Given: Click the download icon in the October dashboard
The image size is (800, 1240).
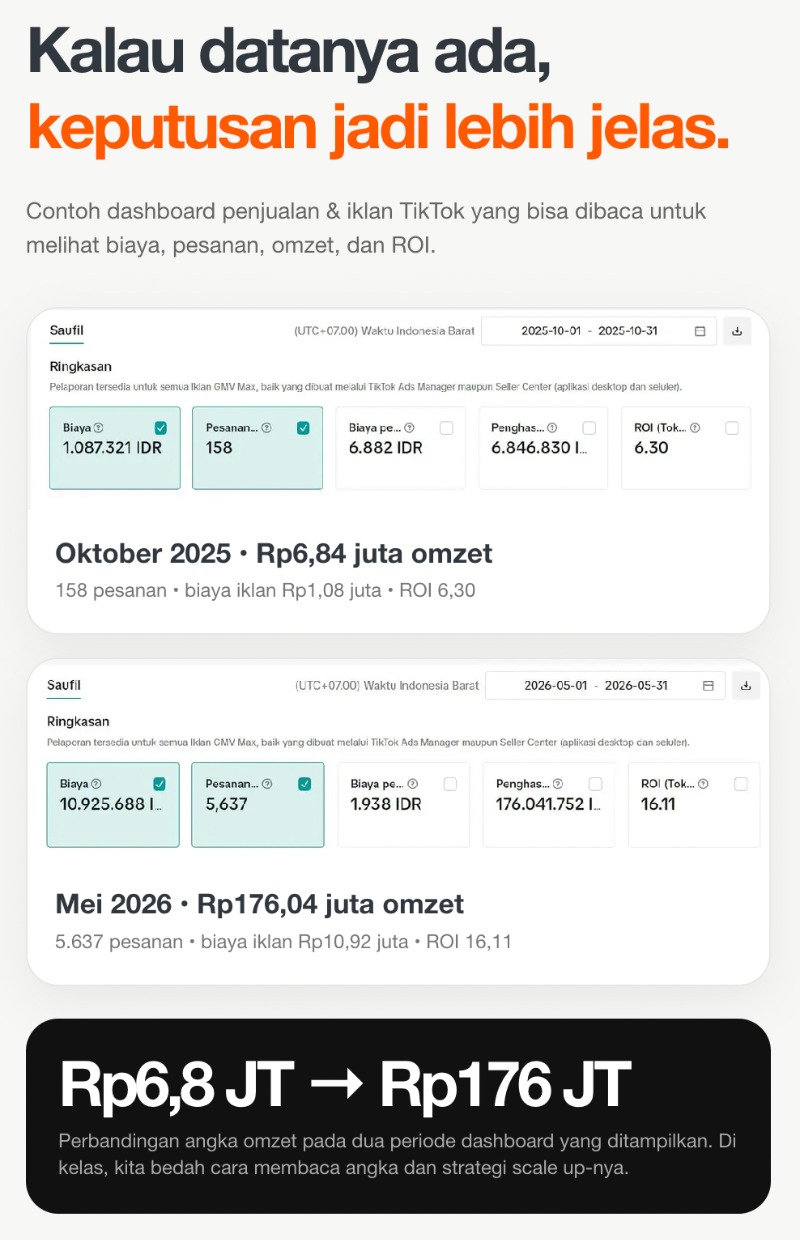Looking at the screenshot, I should tap(737, 331).
